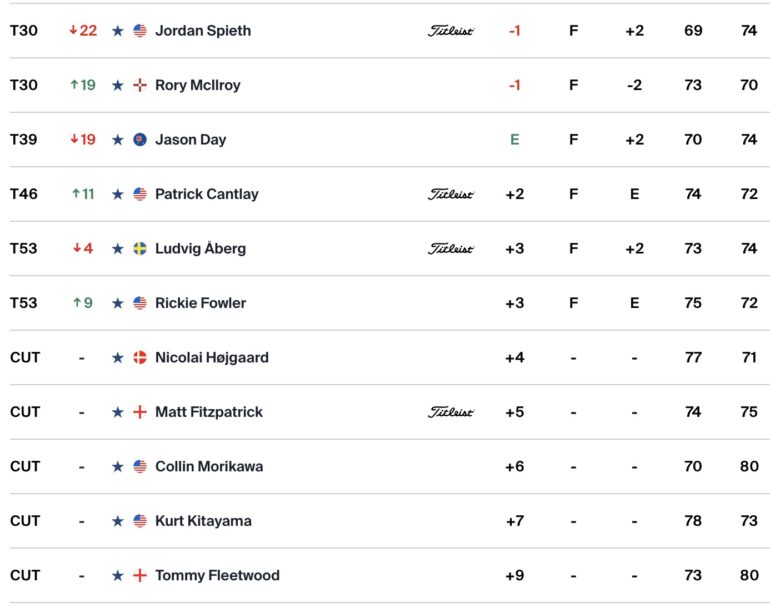
Task: Toggle favorite star for Tommy Fleetwood
Action: pyautogui.click(x=117, y=576)
